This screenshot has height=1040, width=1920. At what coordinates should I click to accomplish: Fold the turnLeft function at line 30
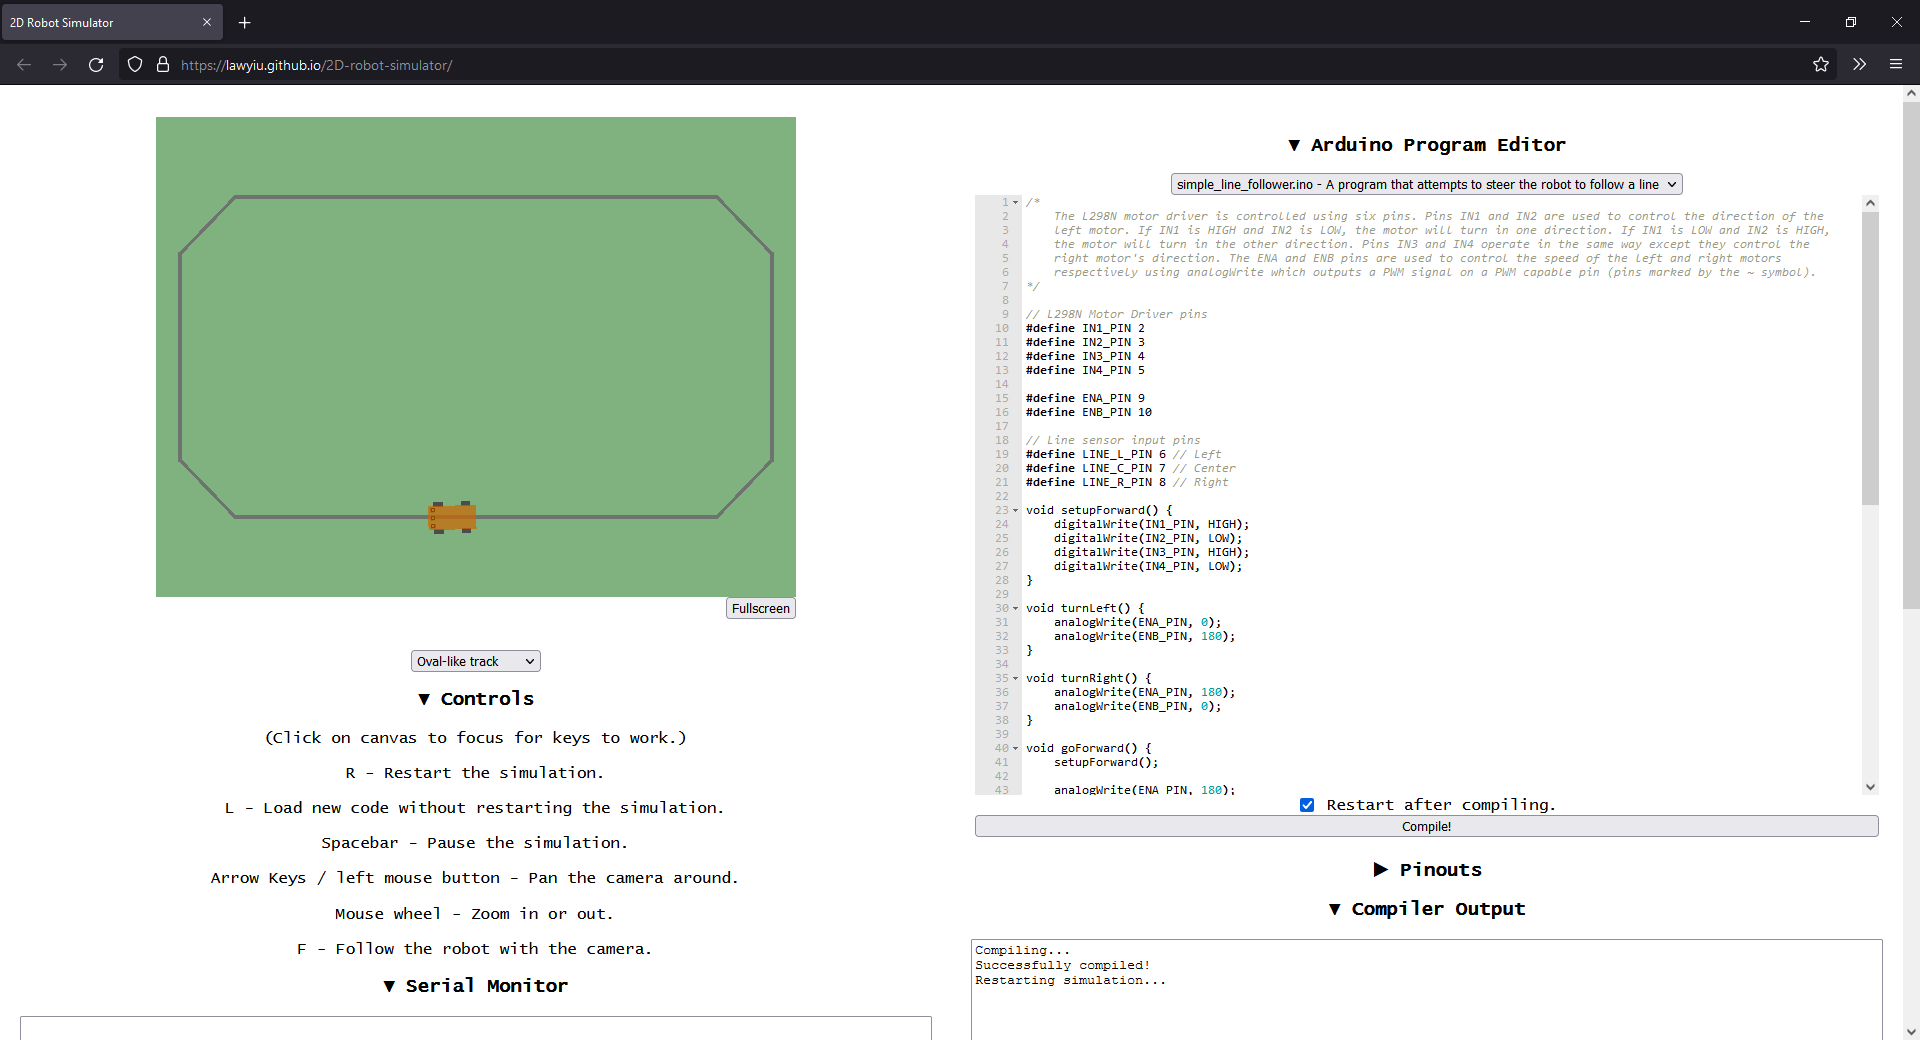1016,609
